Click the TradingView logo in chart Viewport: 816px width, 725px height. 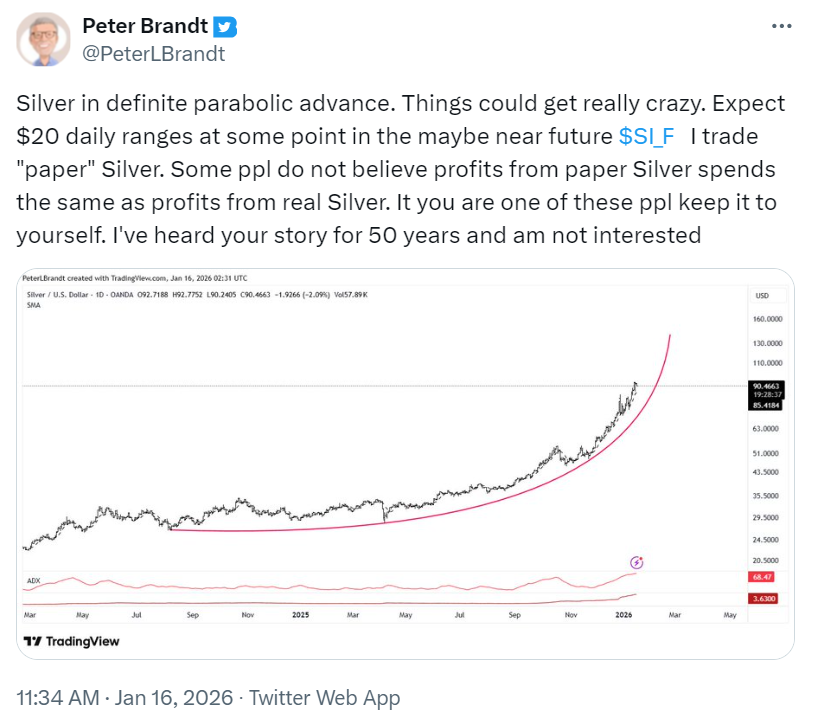(x=72, y=641)
